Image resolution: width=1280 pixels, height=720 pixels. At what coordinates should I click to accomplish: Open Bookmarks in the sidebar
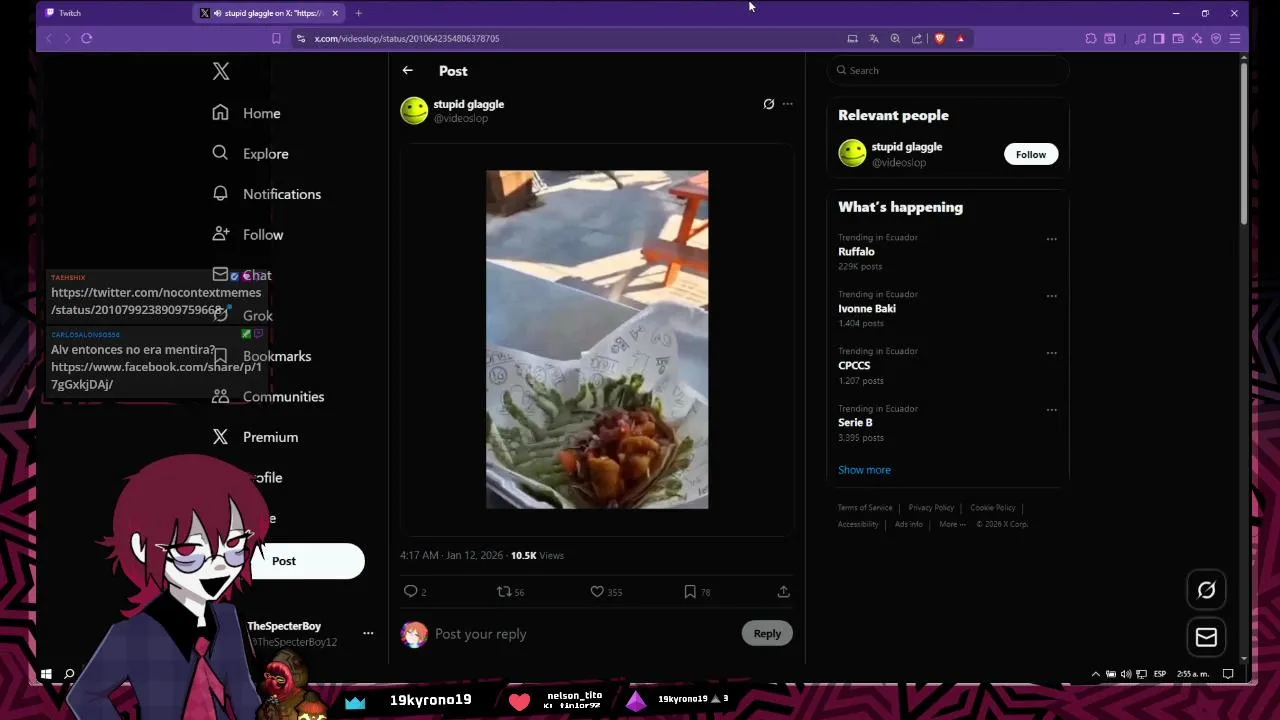pyautogui.click(x=277, y=356)
